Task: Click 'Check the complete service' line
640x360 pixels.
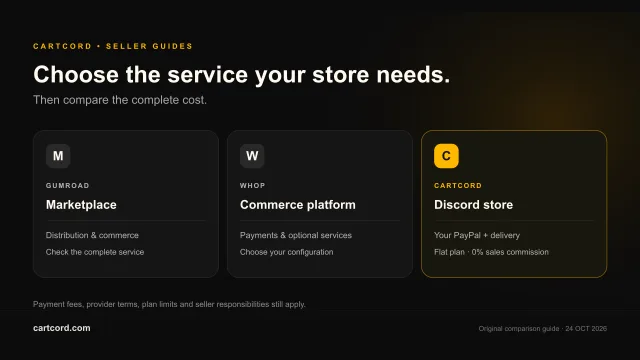Action: [x=95, y=252]
